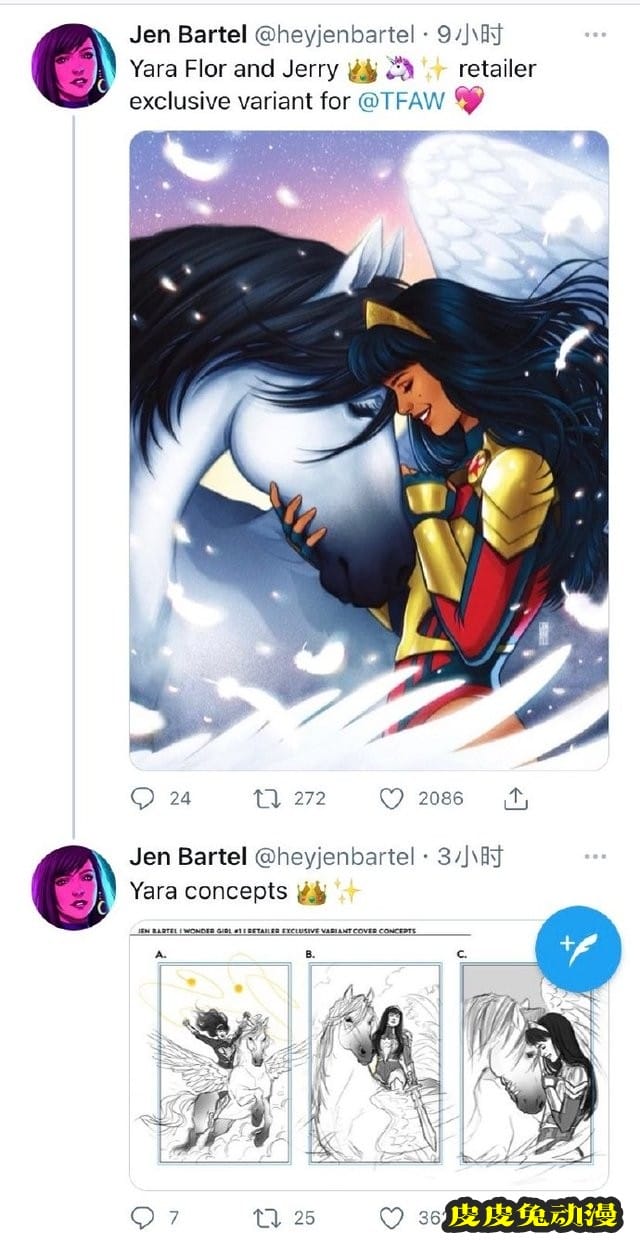Like the tweet with 2086 likes

coord(392,798)
